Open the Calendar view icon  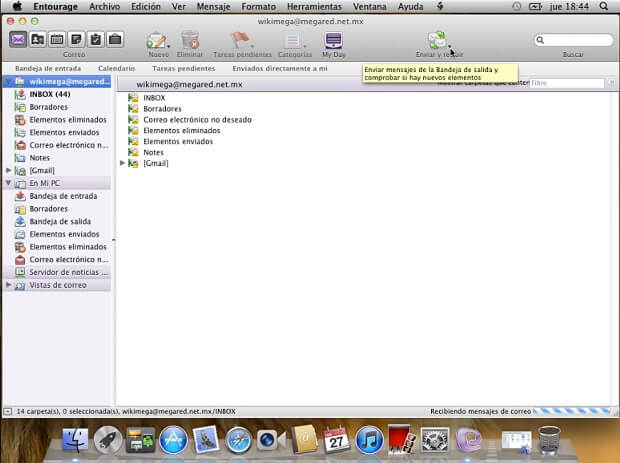pyautogui.click(x=57, y=40)
